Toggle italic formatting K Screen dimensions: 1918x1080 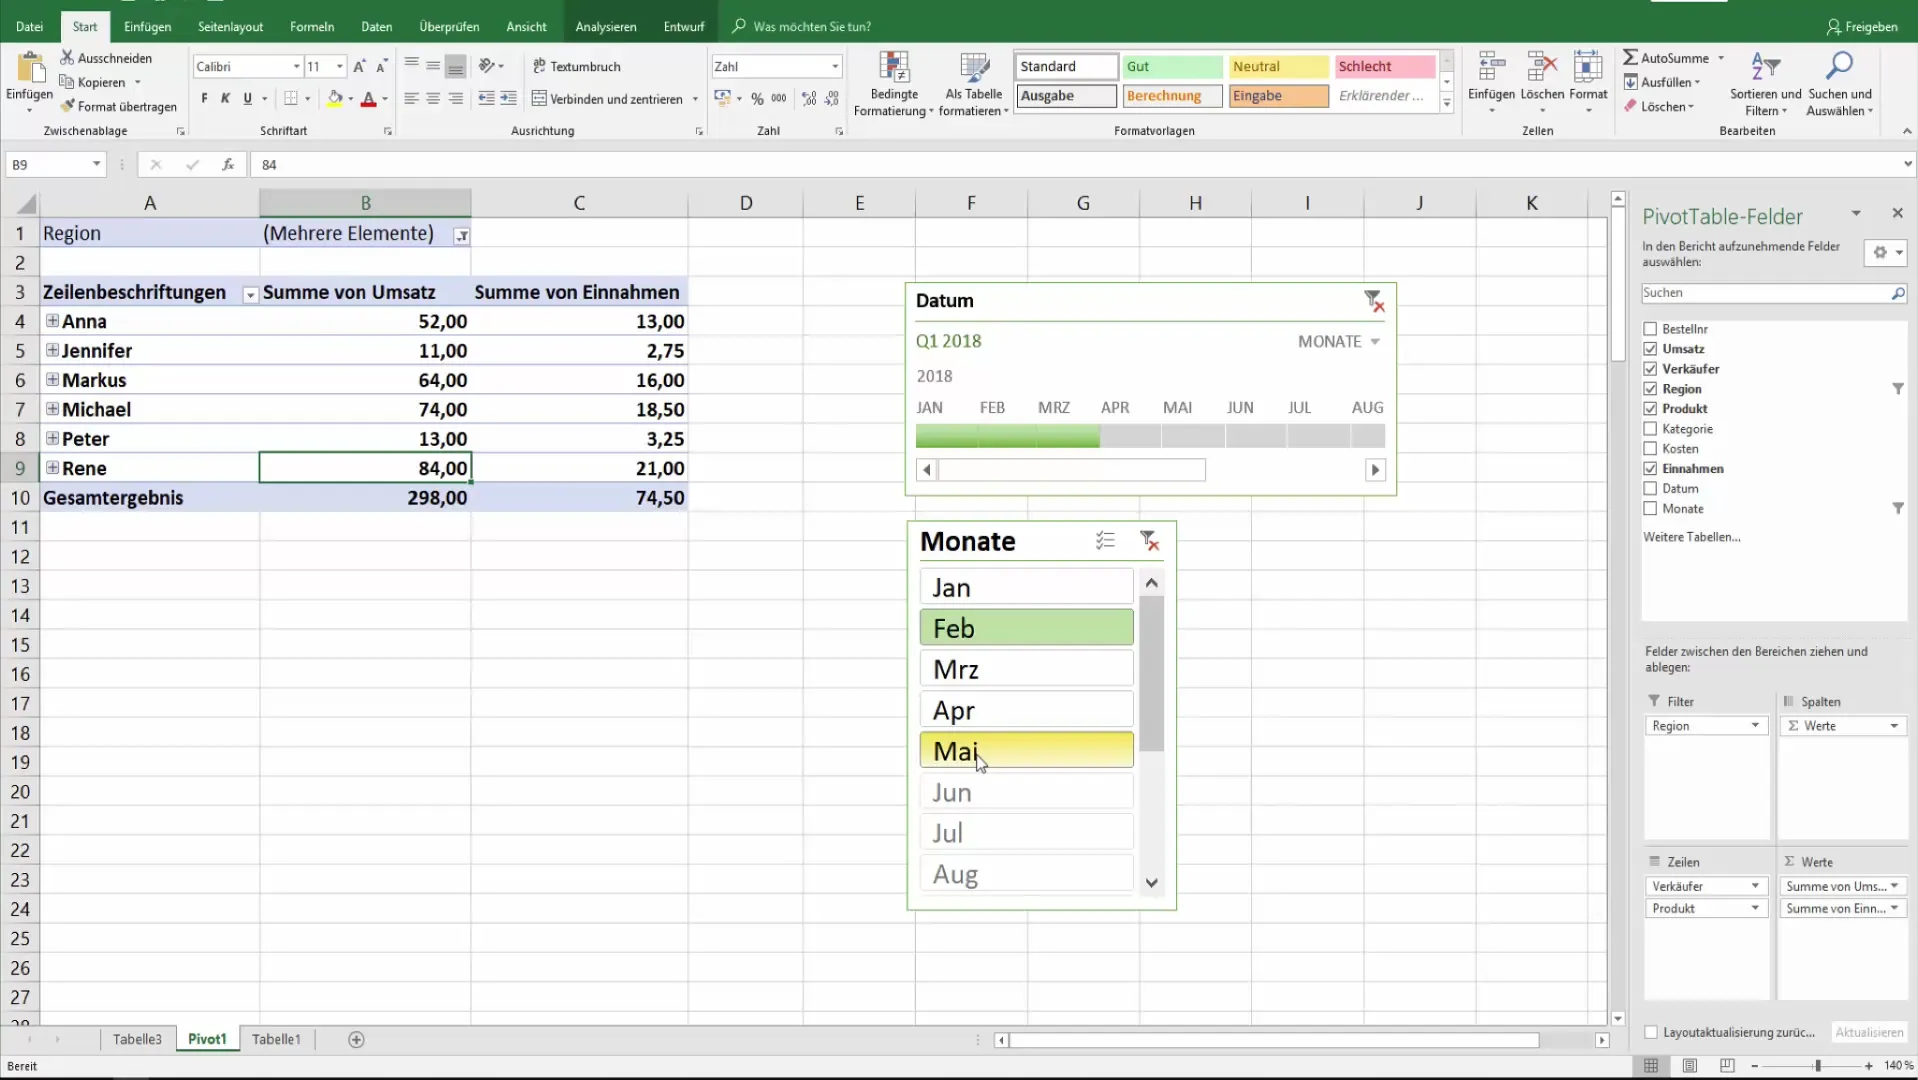click(225, 98)
